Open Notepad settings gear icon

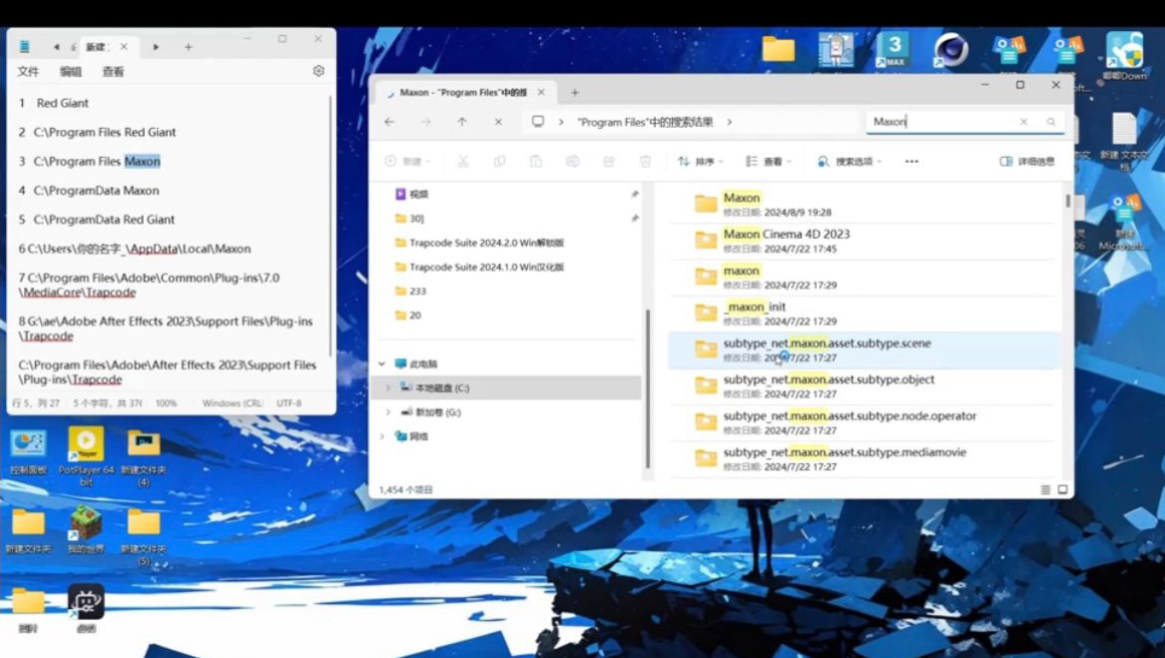319,71
